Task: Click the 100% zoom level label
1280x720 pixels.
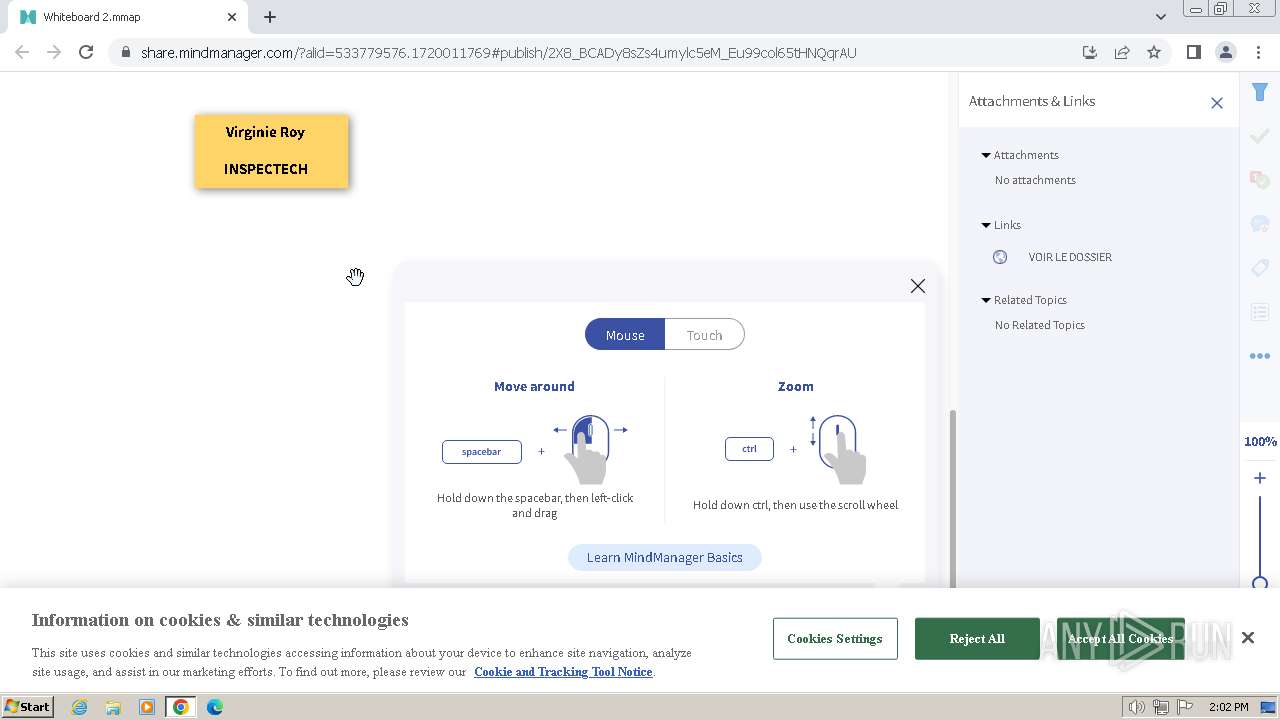Action: (1260, 442)
